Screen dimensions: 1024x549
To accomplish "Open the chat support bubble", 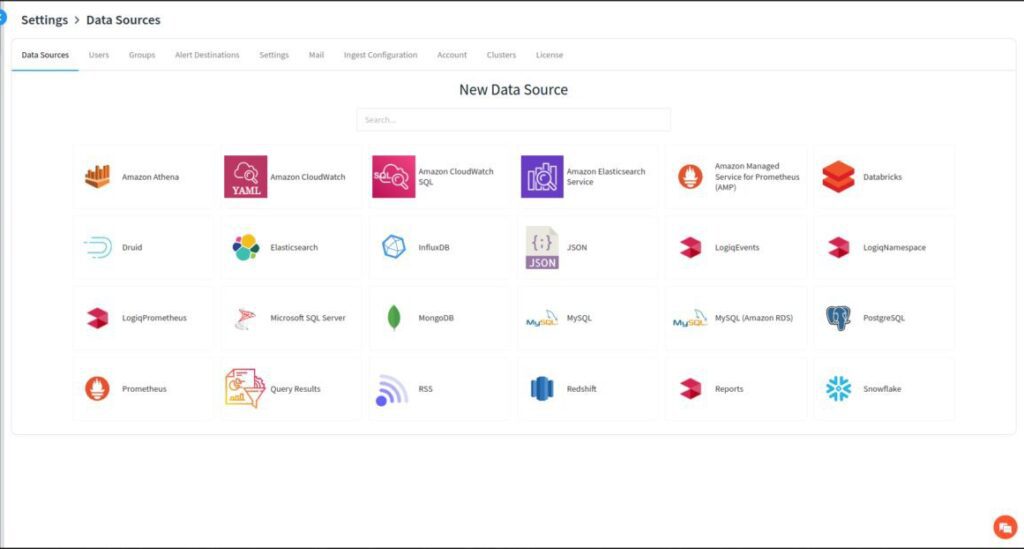I will pyautogui.click(x=1005, y=527).
